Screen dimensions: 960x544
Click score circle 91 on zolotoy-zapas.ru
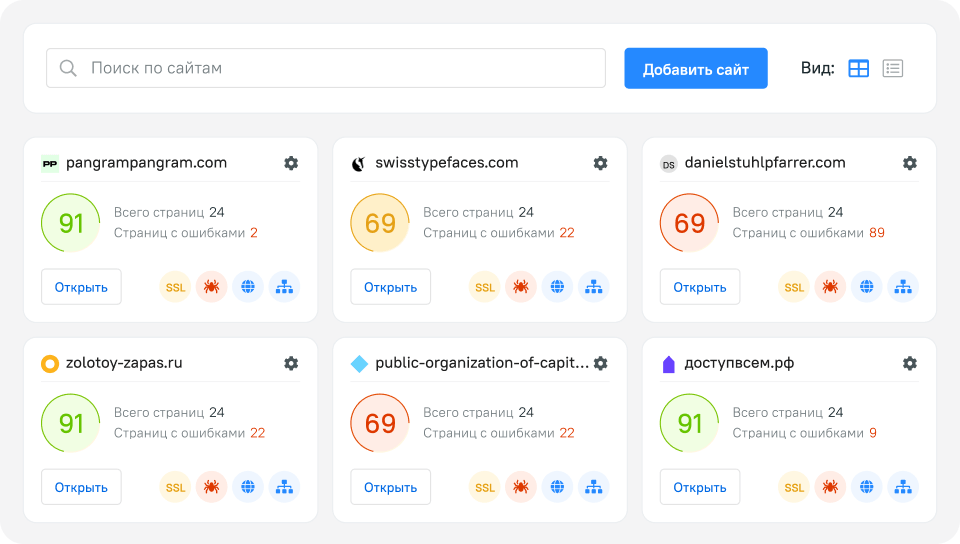pos(71,423)
